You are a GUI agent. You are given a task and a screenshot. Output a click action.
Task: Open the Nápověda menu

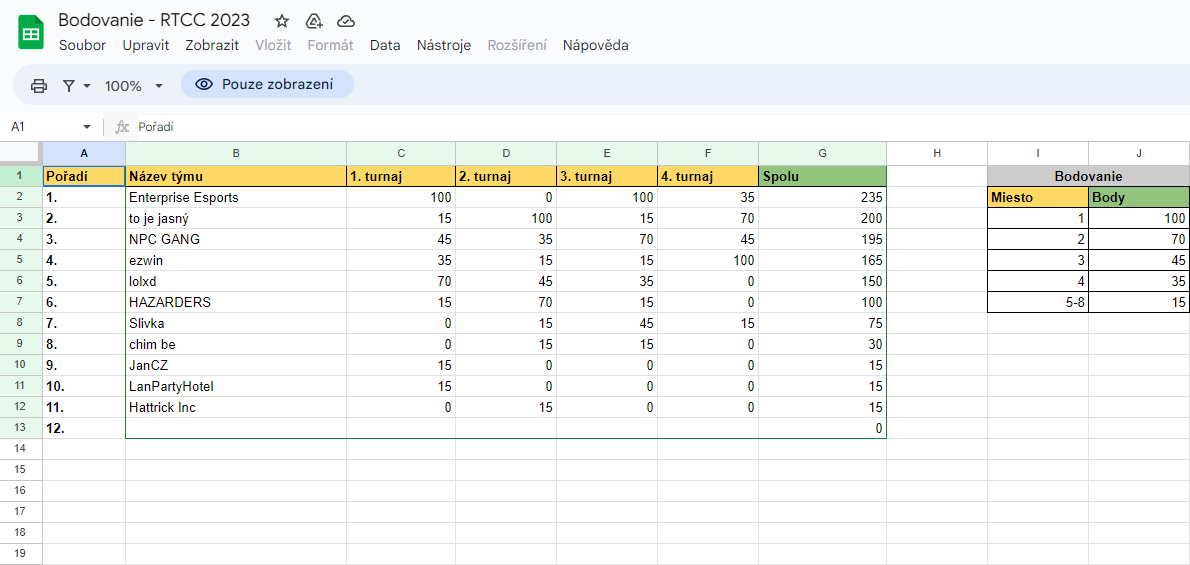pyautogui.click(x=595, y=45)
